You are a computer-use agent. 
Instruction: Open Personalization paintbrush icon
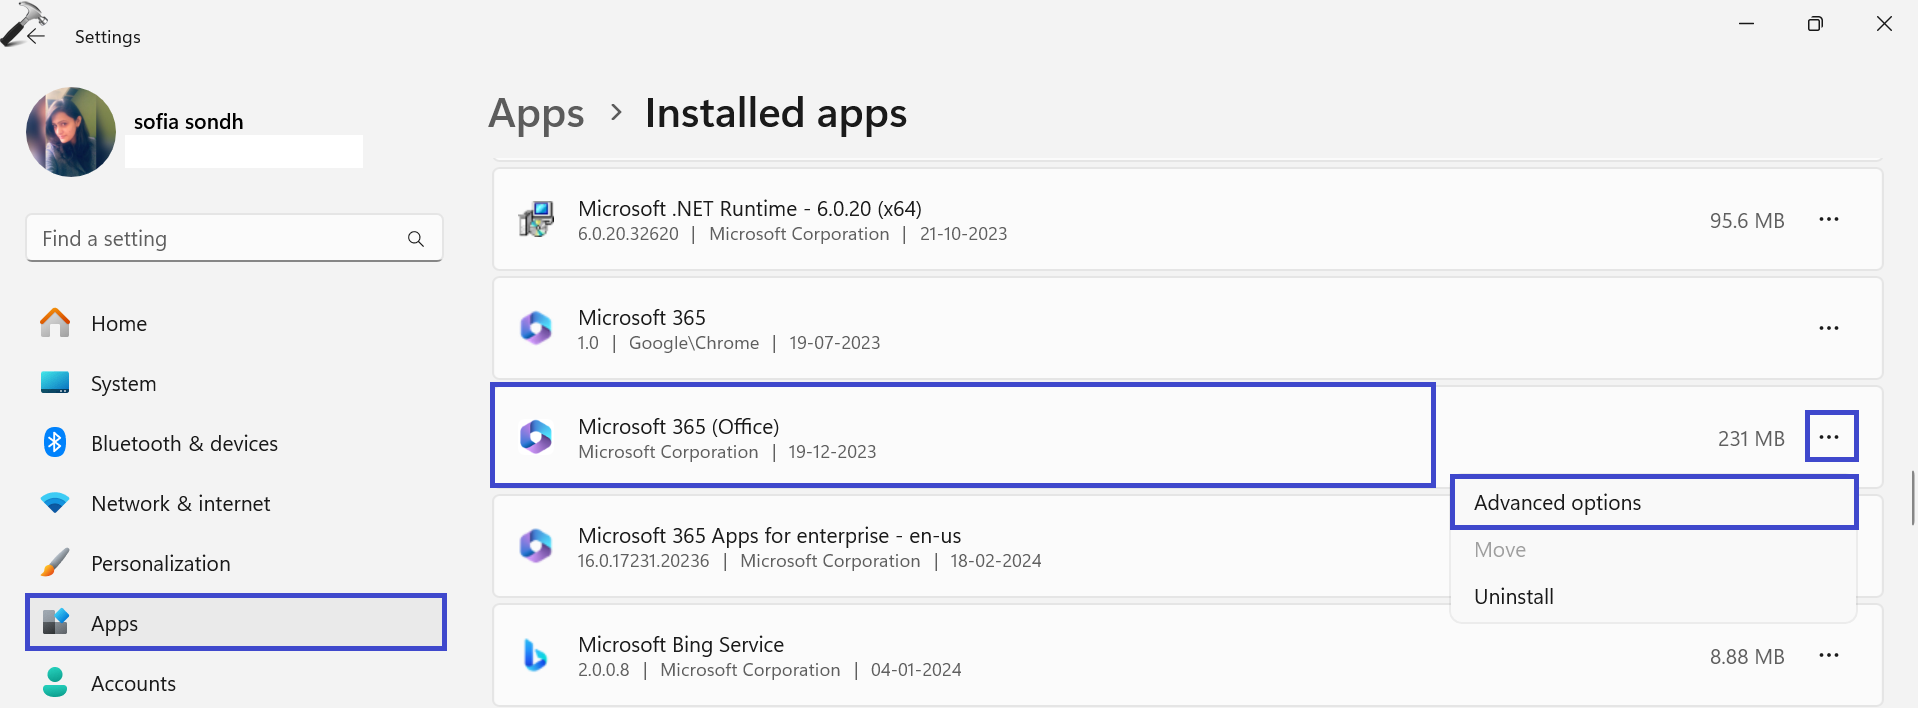tap(55, 563)
